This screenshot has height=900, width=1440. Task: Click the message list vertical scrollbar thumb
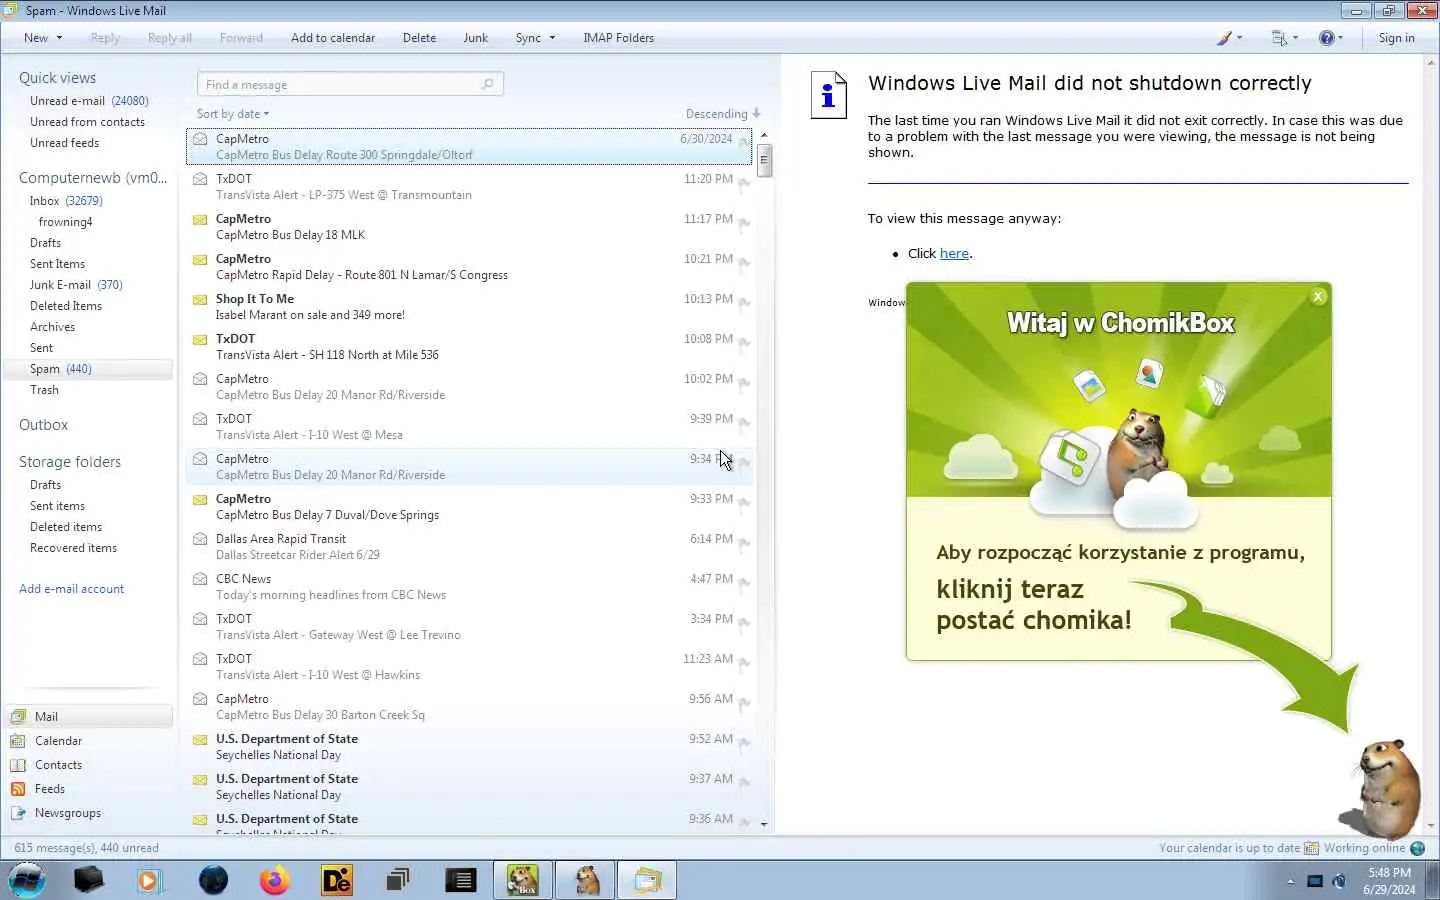coord(764,160)
